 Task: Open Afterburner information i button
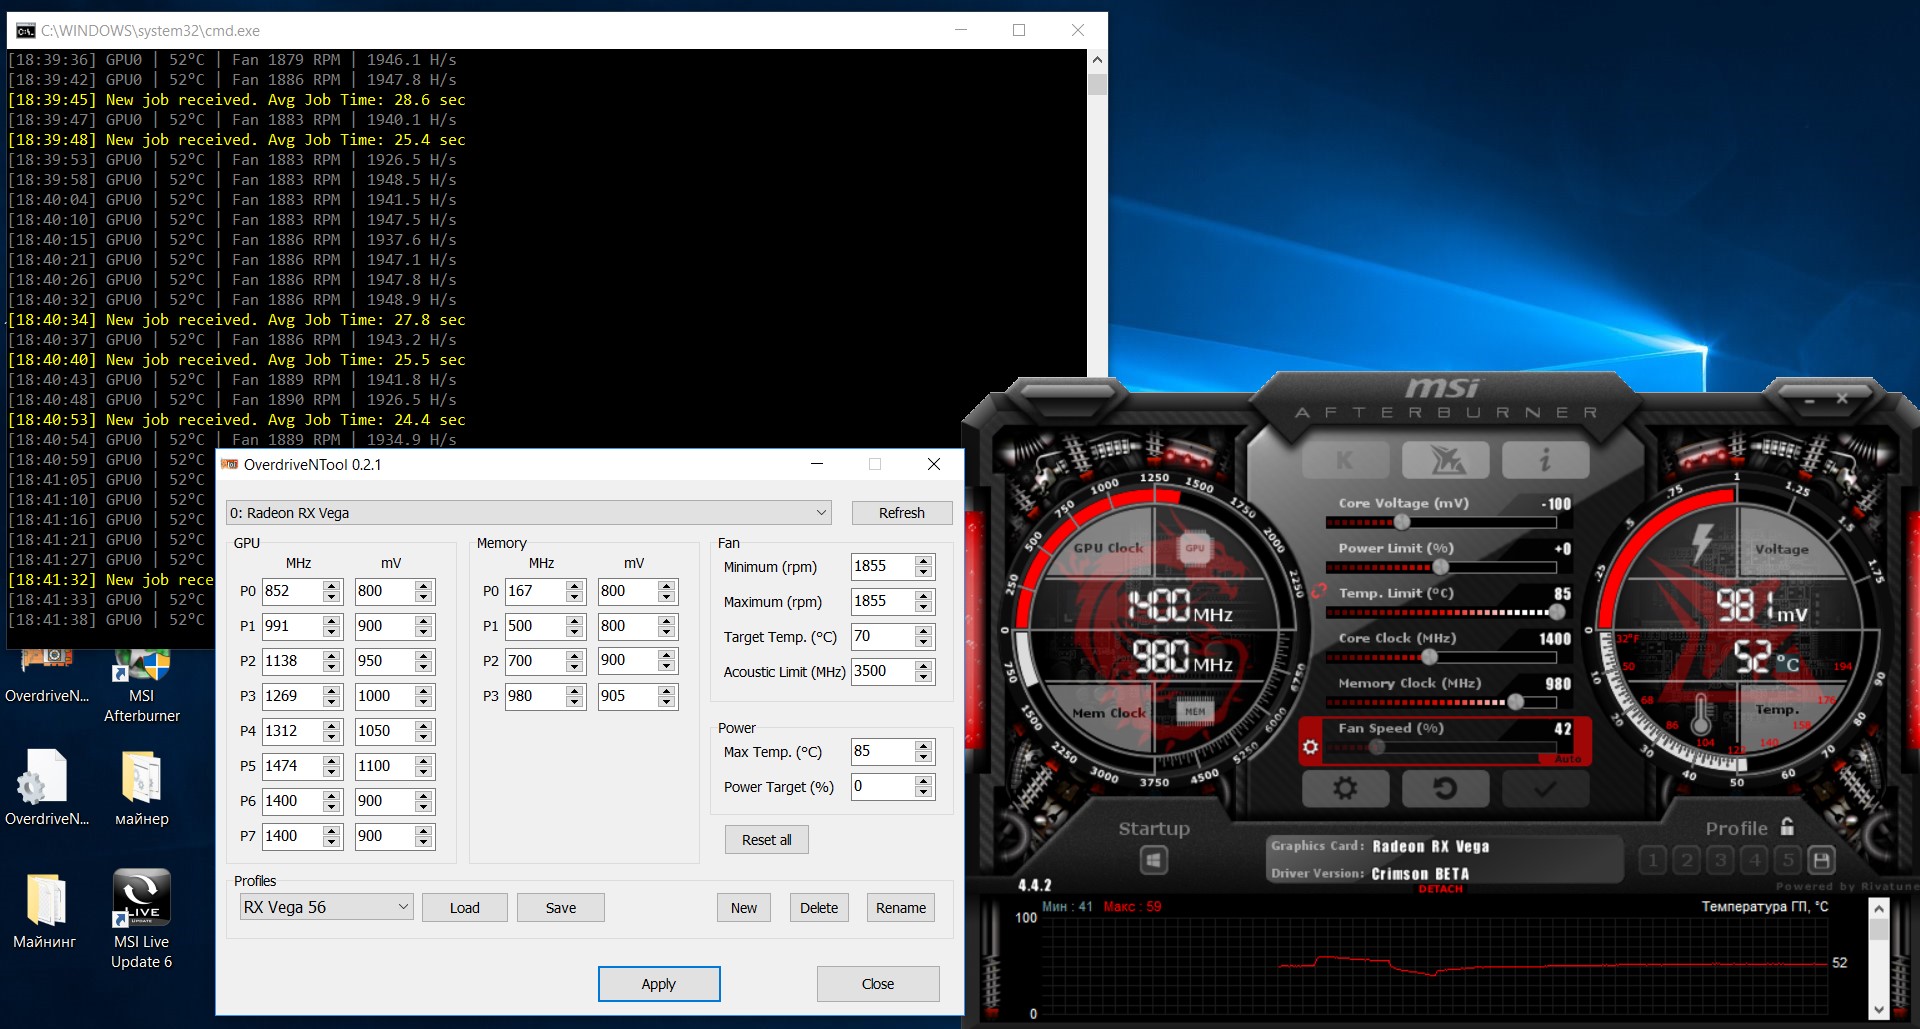tap(1545, 460)
